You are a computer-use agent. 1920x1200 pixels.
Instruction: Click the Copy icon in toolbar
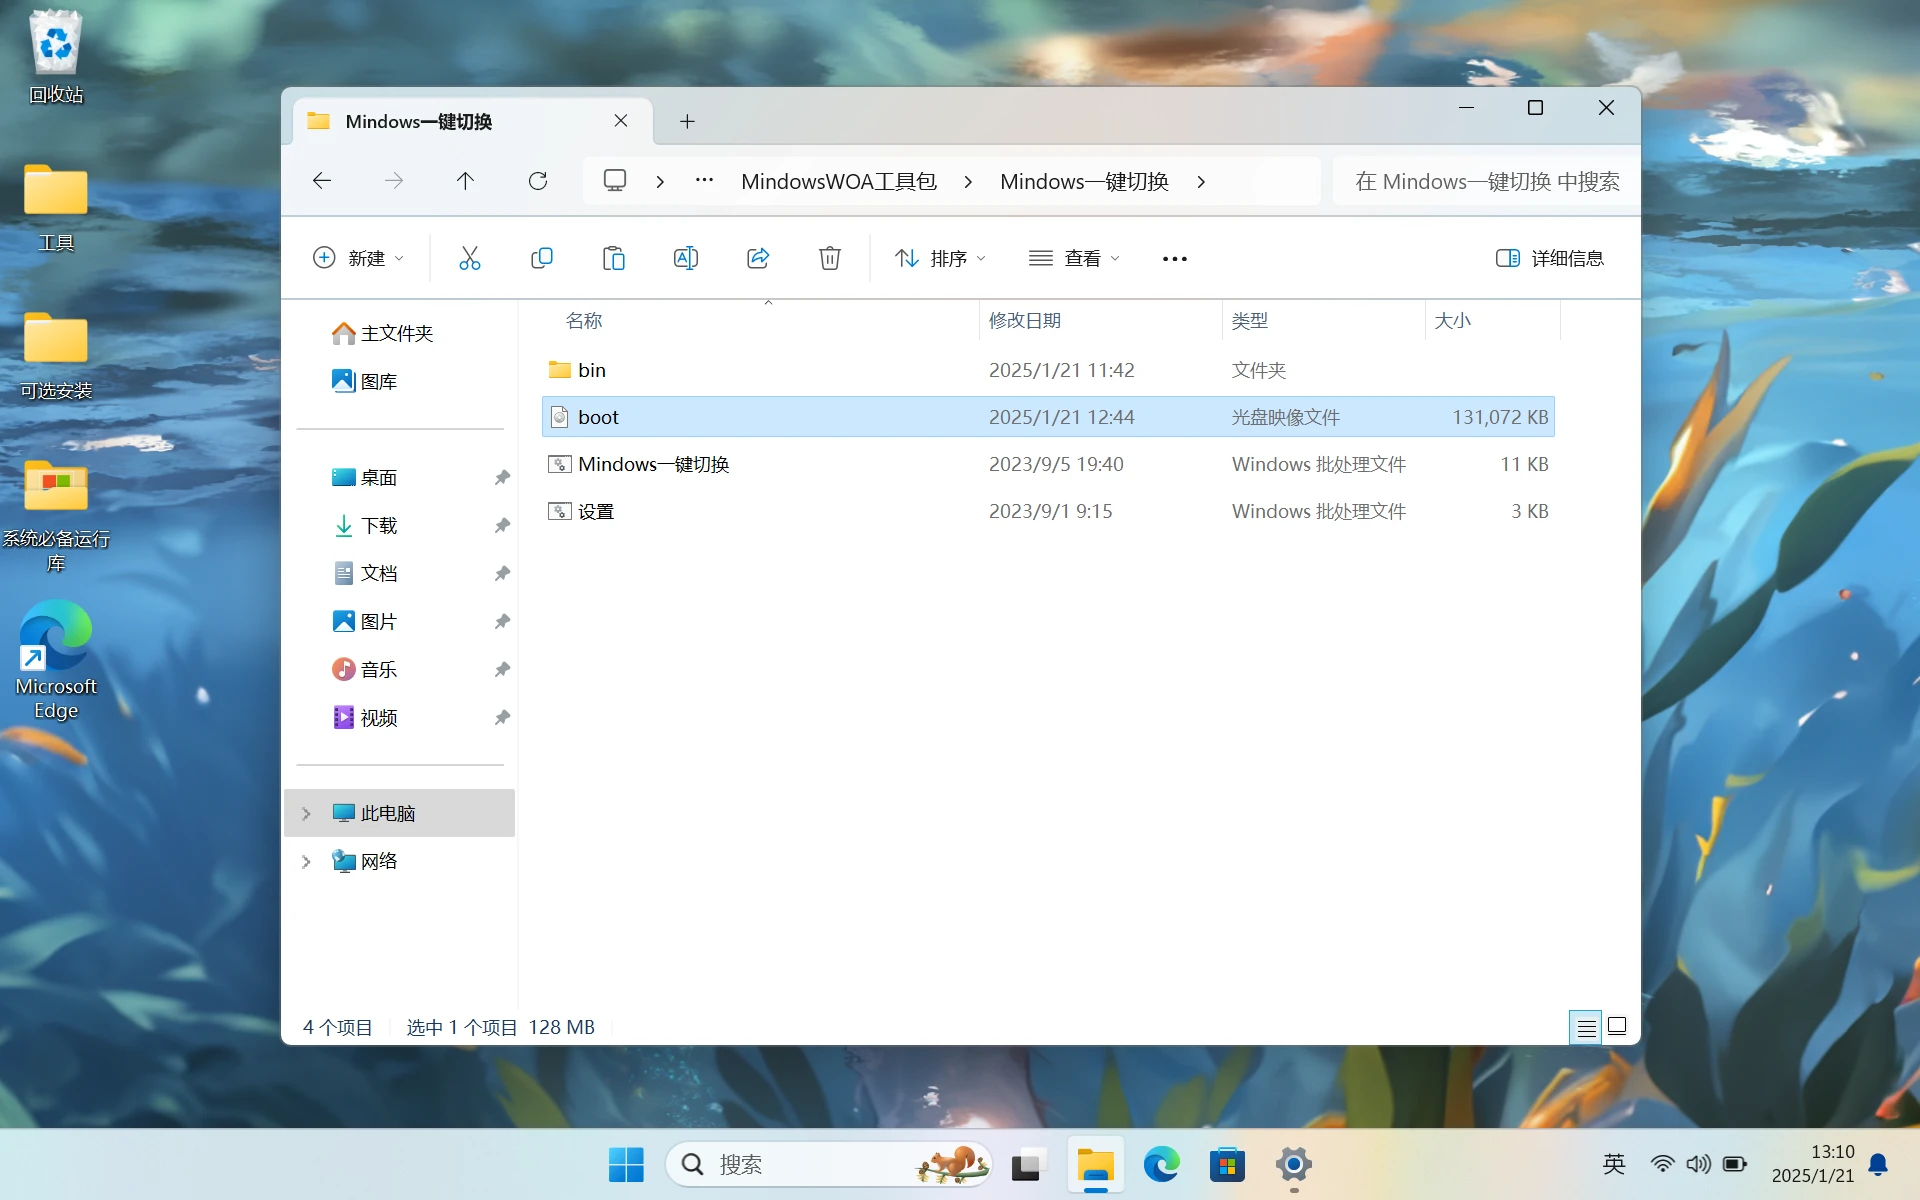[x=541, y=258]
